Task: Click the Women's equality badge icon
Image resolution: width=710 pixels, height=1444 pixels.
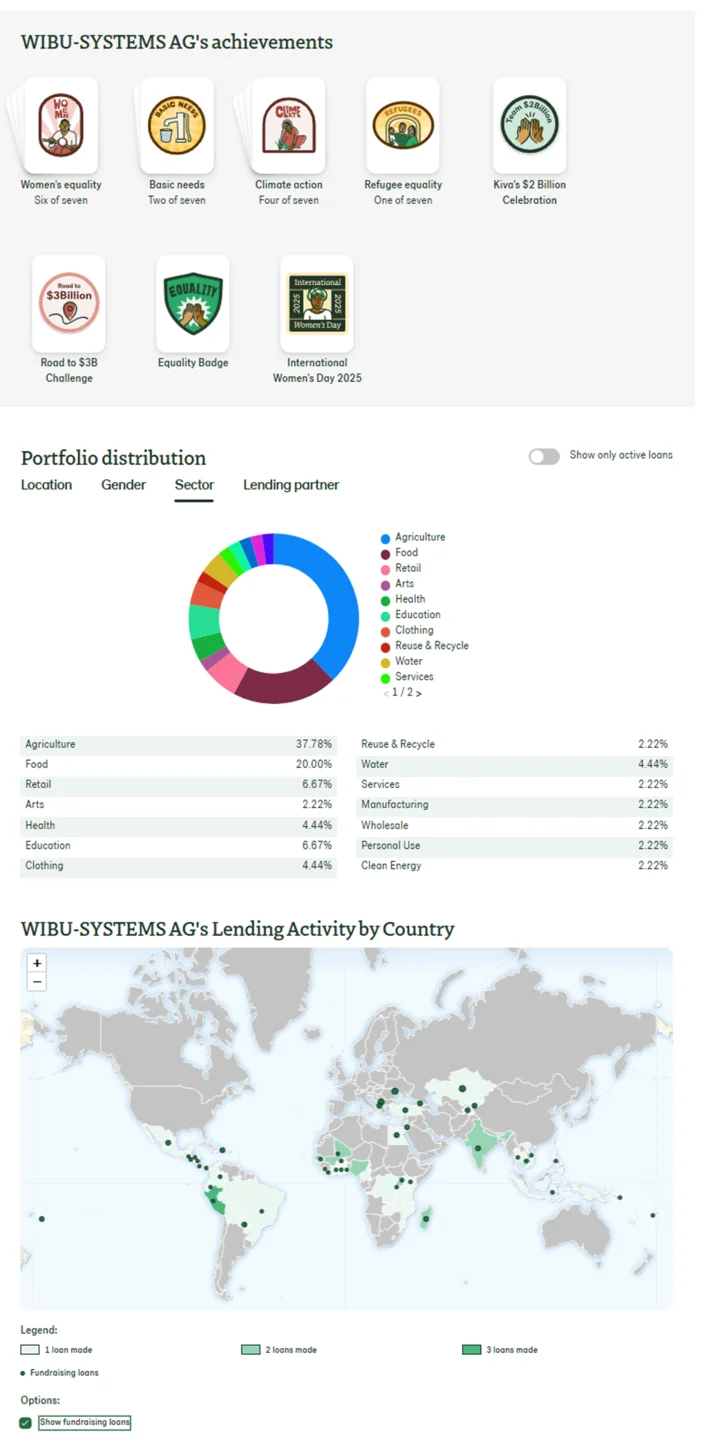Action: pos(61,125)
